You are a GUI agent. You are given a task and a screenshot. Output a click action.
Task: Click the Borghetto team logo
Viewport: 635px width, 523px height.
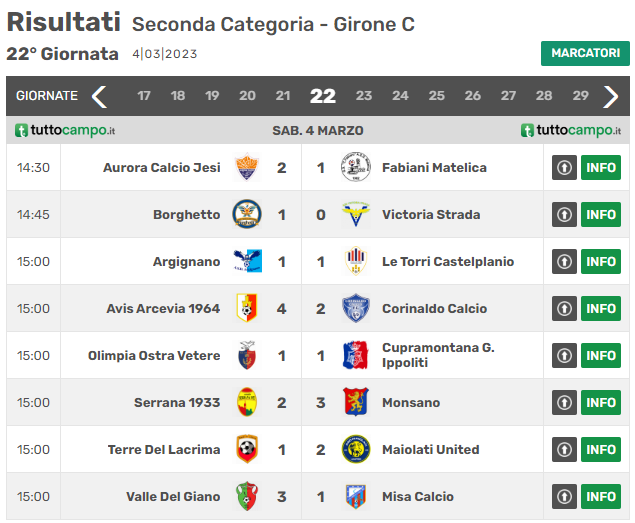point(247,214)
